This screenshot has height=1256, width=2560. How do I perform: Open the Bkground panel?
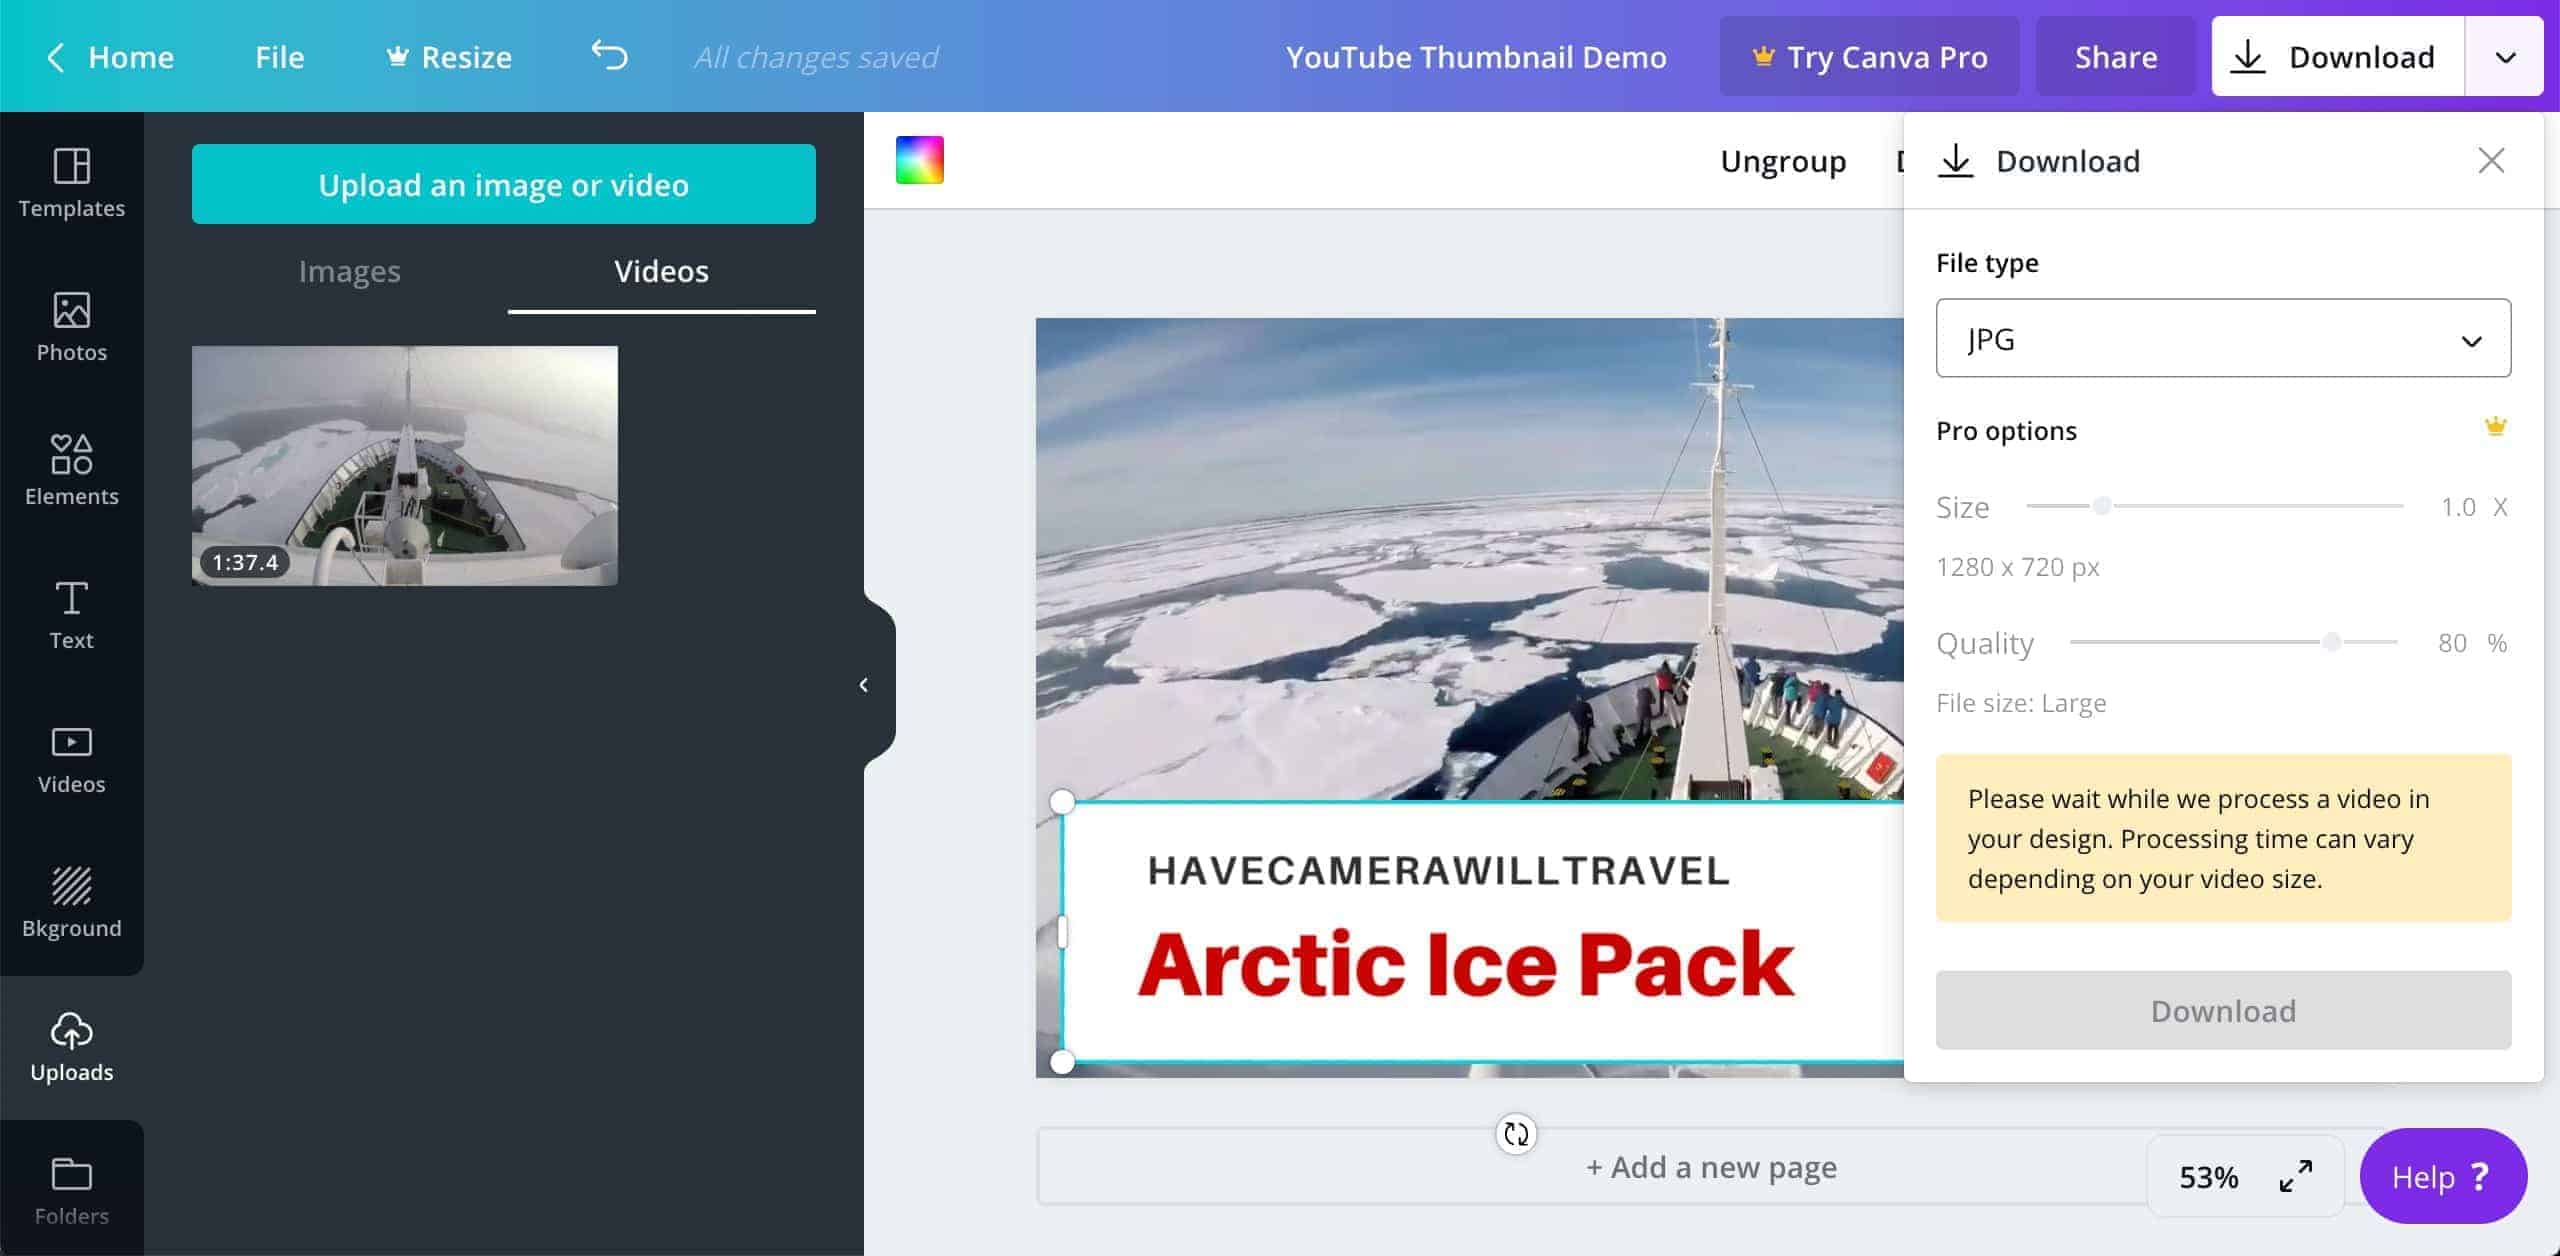pyautogui.click(x=71, y=900)
